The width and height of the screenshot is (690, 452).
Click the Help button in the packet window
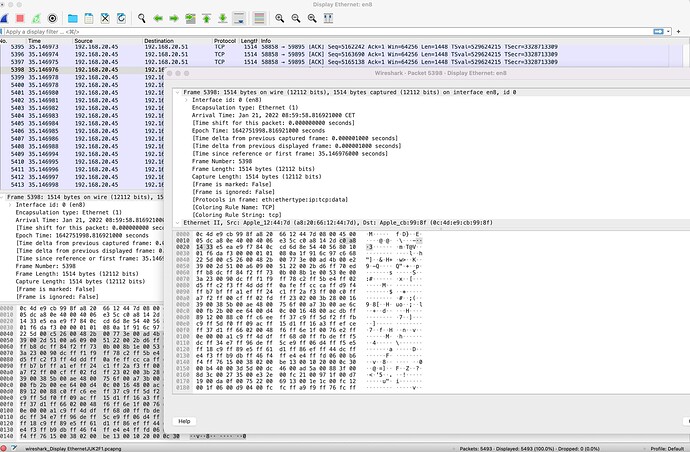point(184,421)
